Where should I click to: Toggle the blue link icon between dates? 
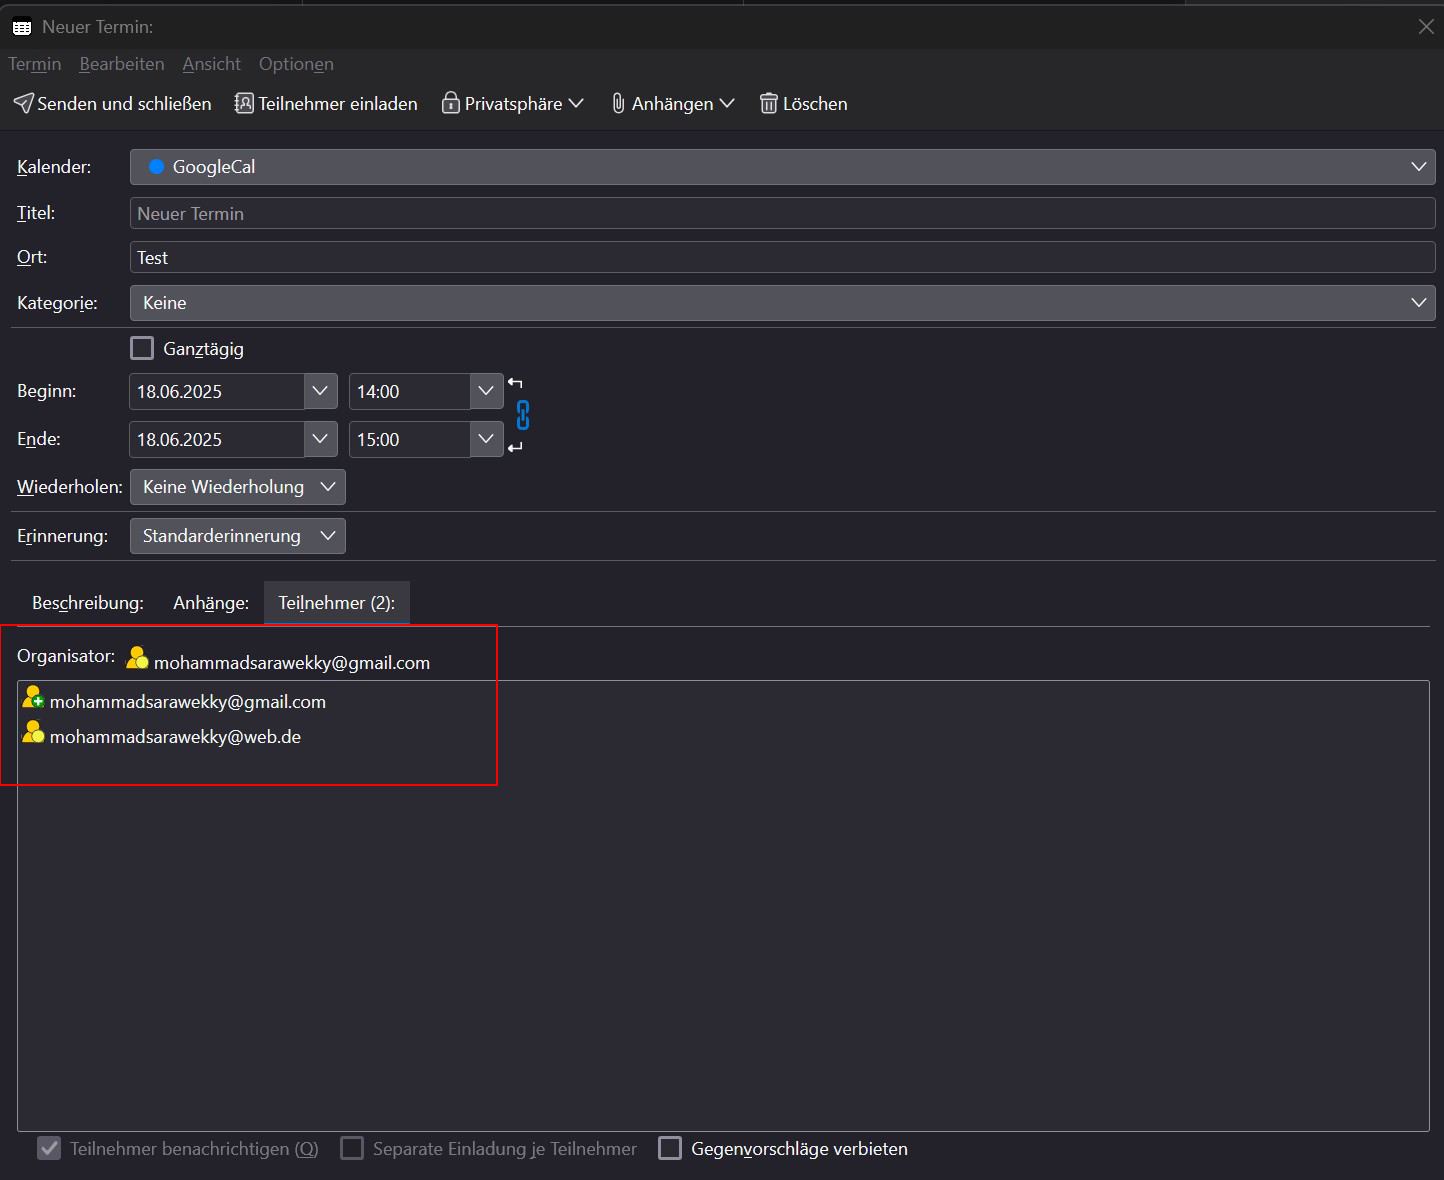click(x=522, y=415)
